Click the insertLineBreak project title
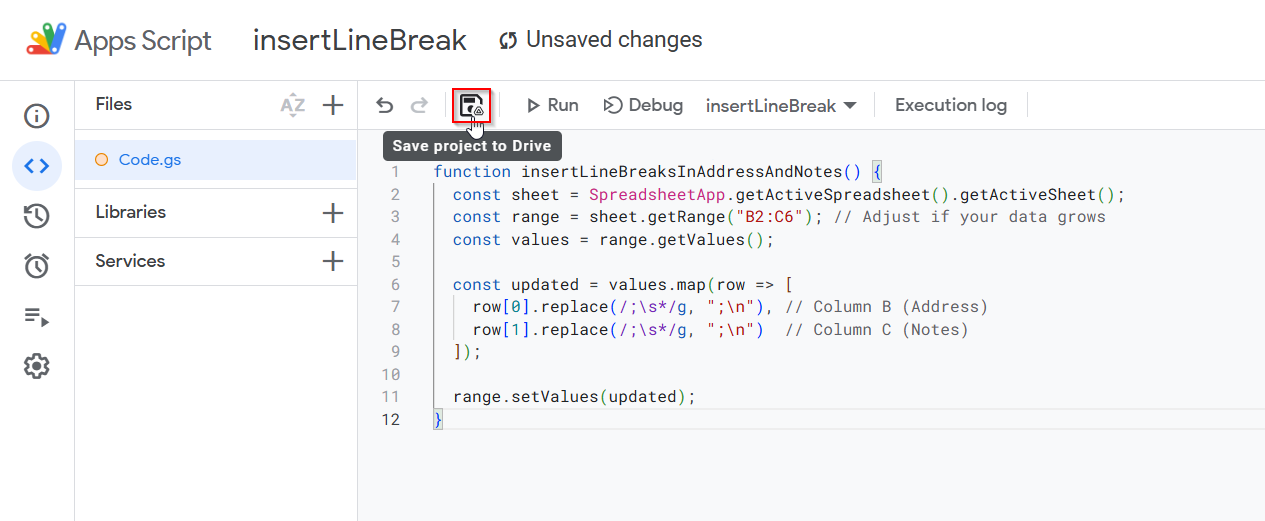The image size is (1265, 521). coord(360,40)
